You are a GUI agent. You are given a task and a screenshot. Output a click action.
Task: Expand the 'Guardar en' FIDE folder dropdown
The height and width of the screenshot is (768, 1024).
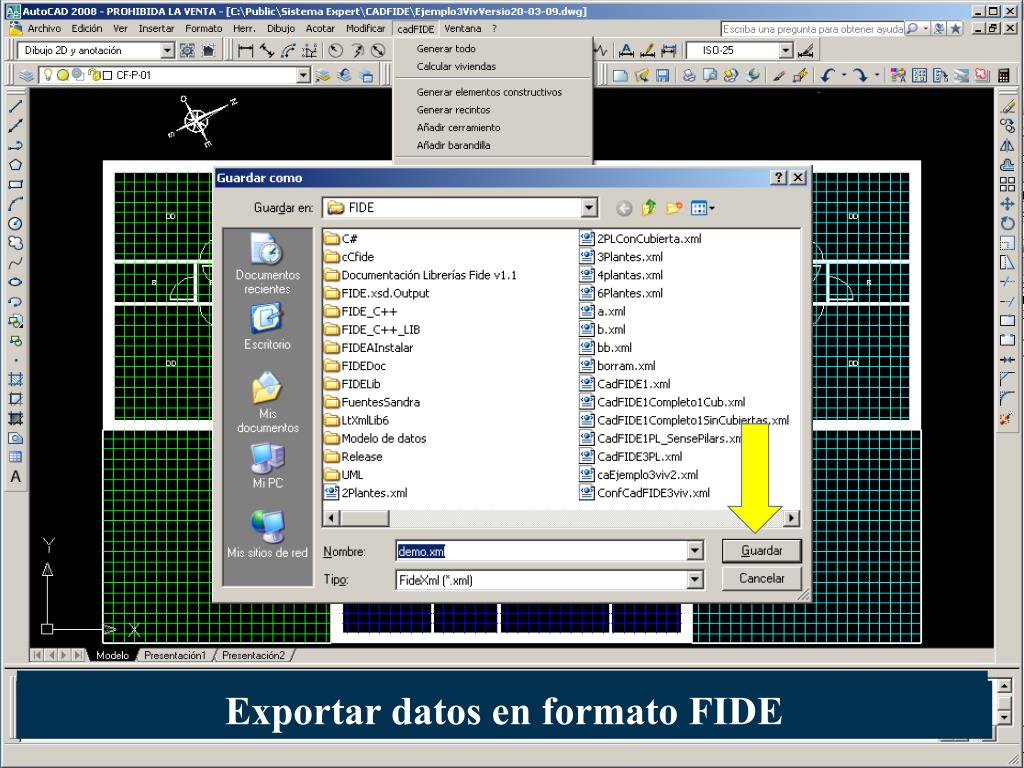(x=588, y=208)
